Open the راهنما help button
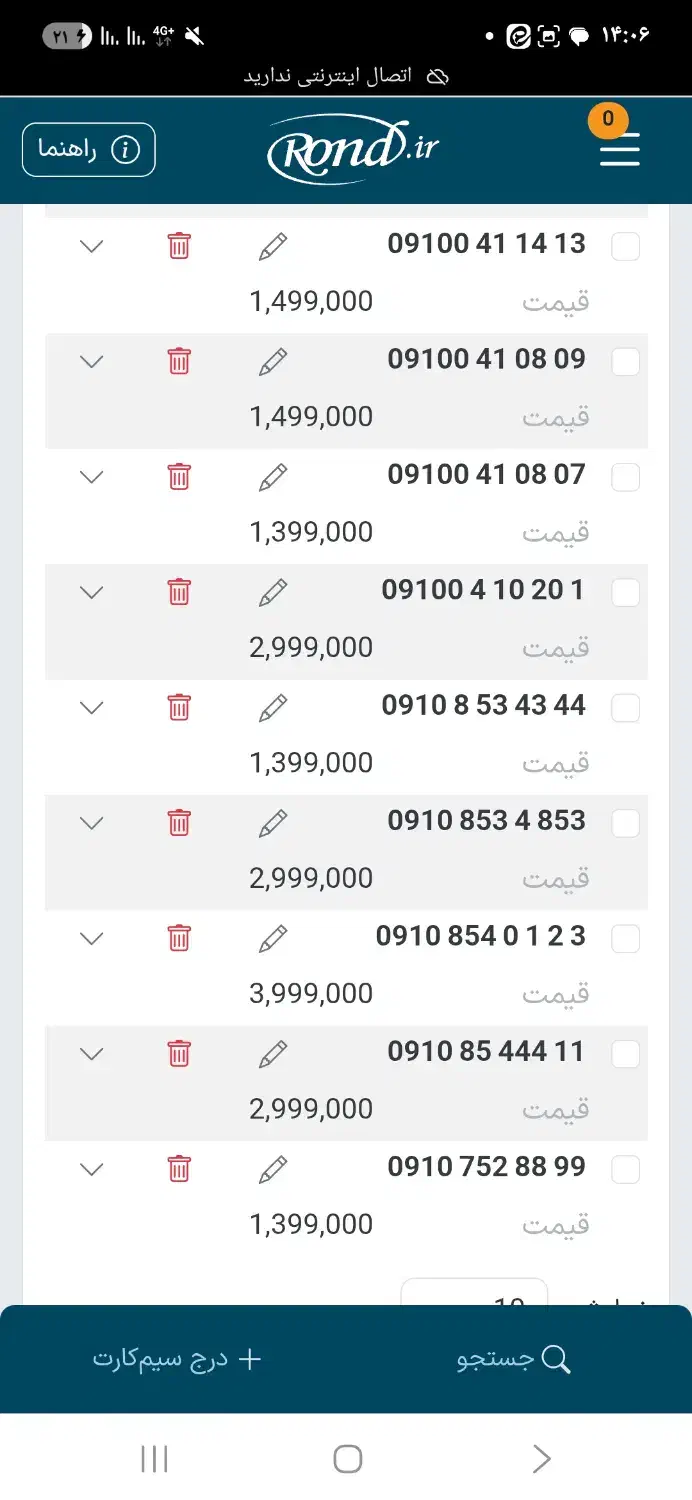Image resolution: width=692 pixels, height=1500 pixels. pos(89,150)
